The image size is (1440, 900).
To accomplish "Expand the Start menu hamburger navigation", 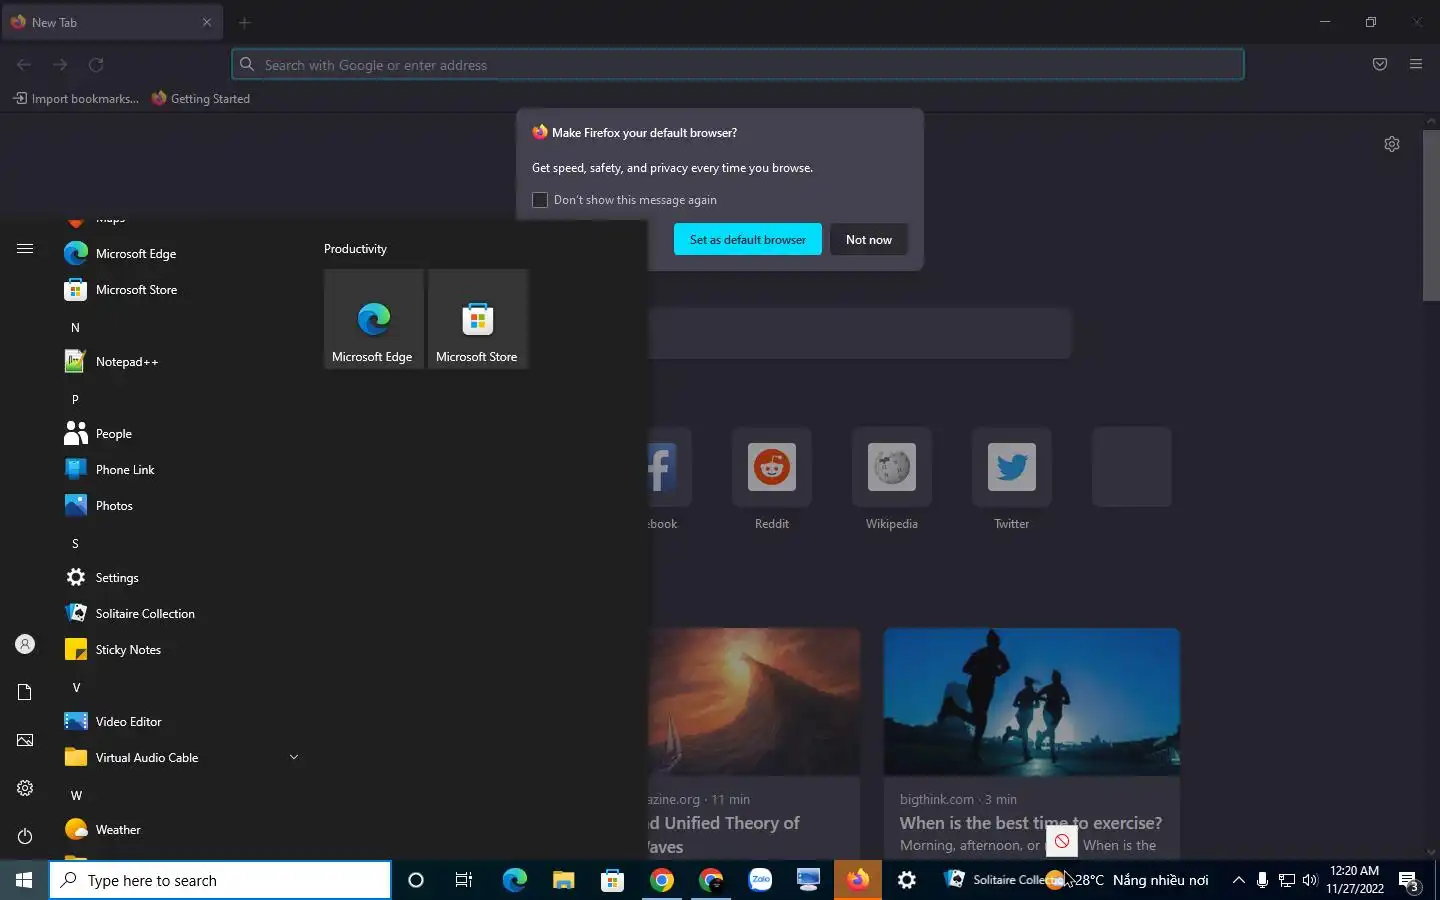I will [25, 249].
